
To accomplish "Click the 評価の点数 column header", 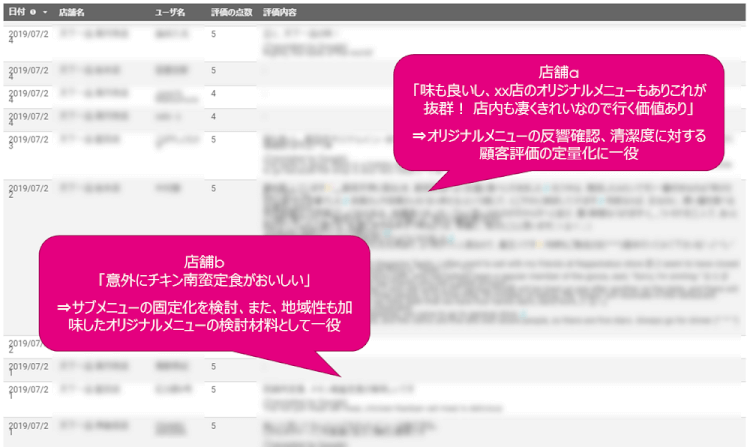I will 232,12.
